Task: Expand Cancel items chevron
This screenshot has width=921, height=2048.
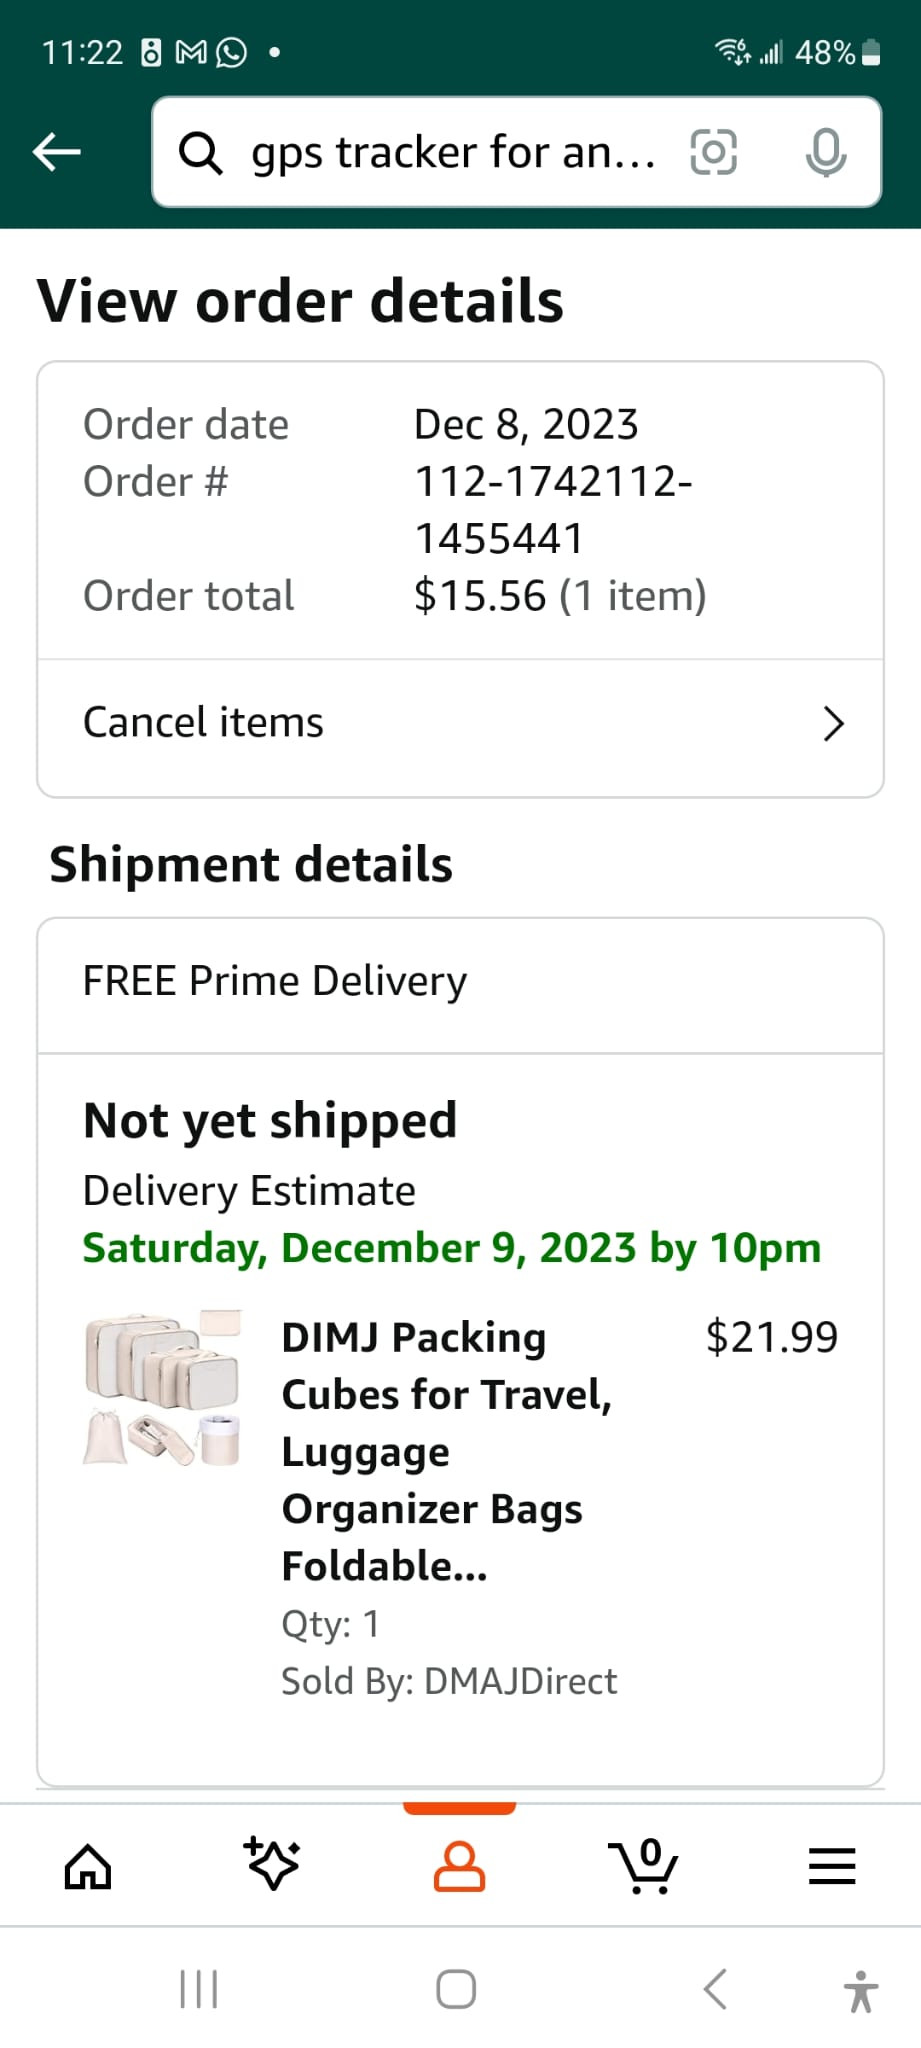Action: pos(833,724)
